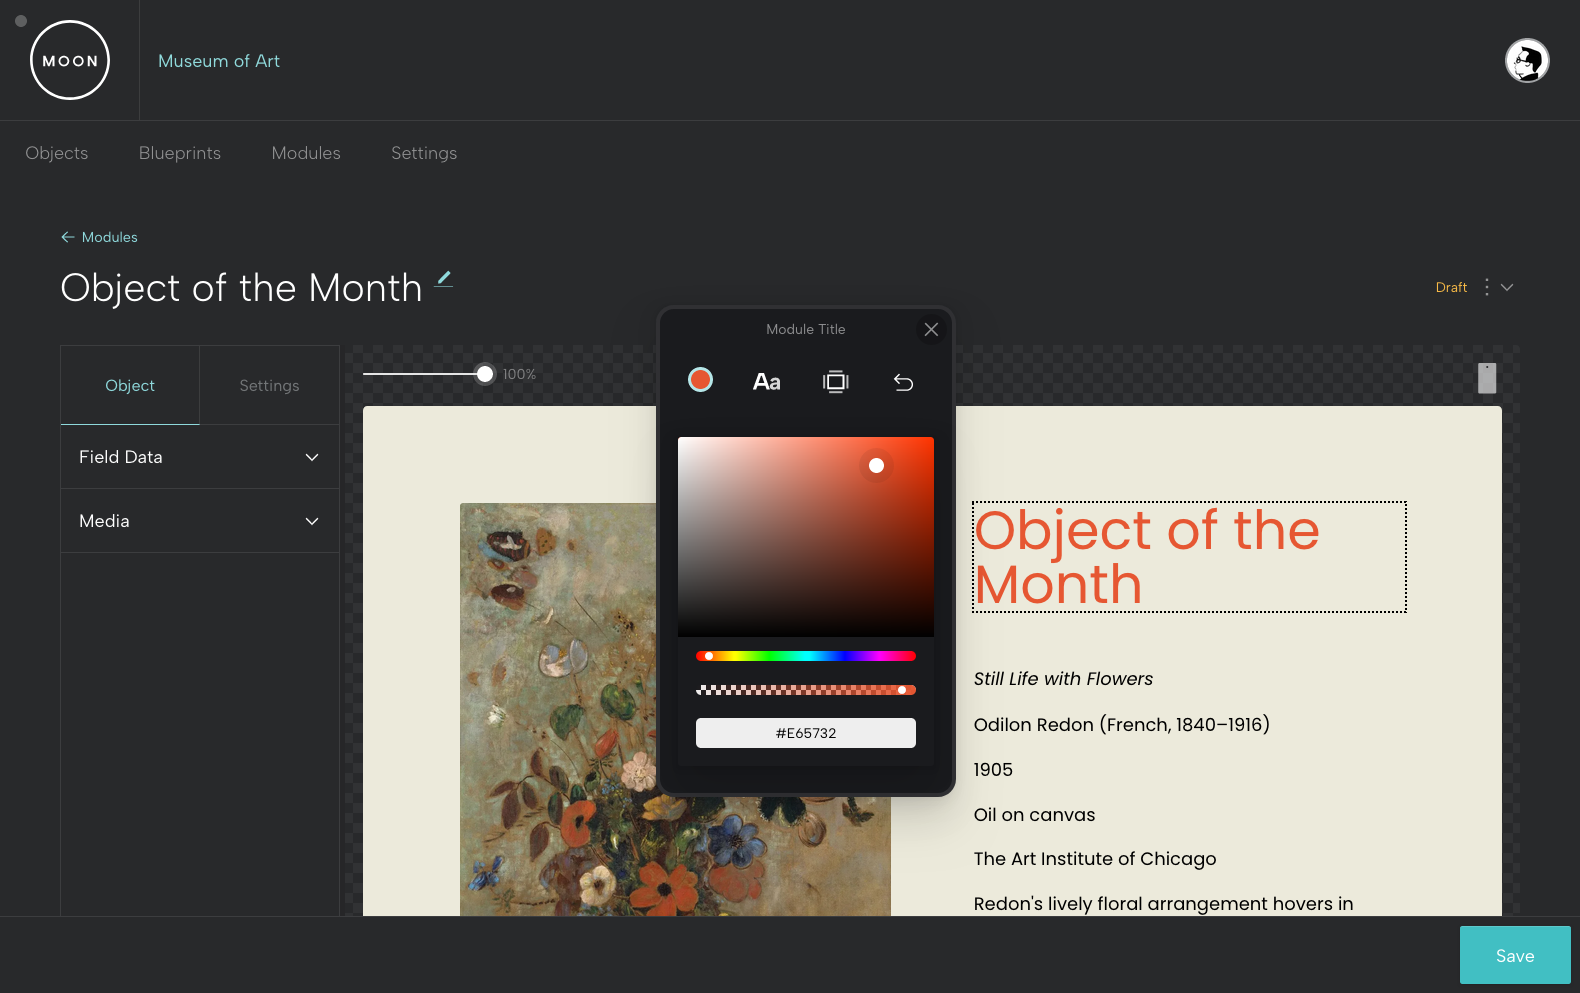Click the hex color field #E65732

(806, 733)
